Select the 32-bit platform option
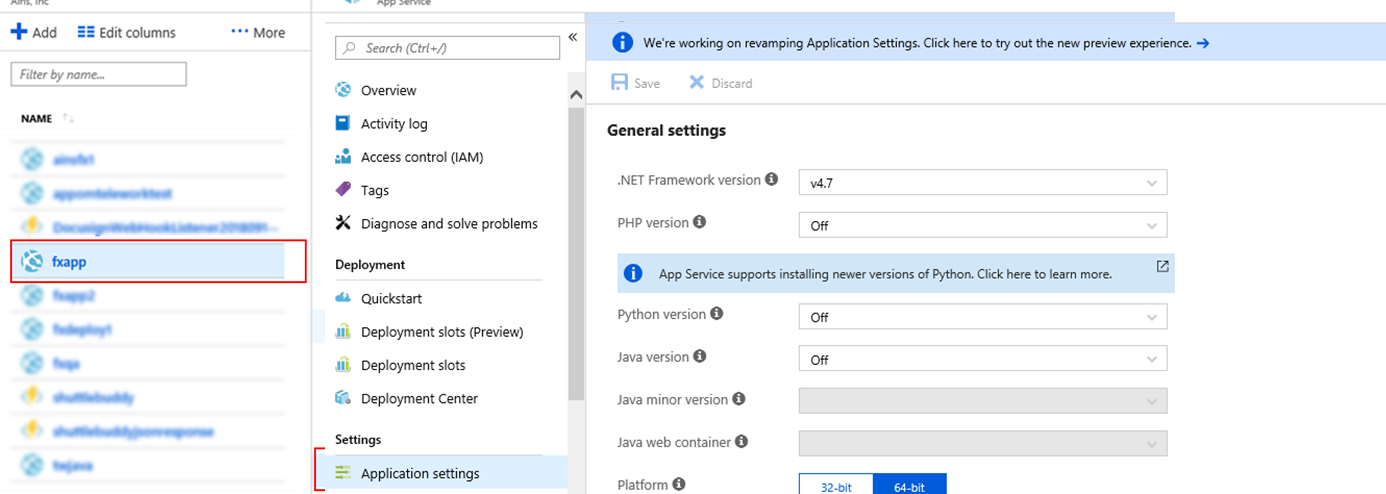 pyautogui.click(x=836, y=485)
